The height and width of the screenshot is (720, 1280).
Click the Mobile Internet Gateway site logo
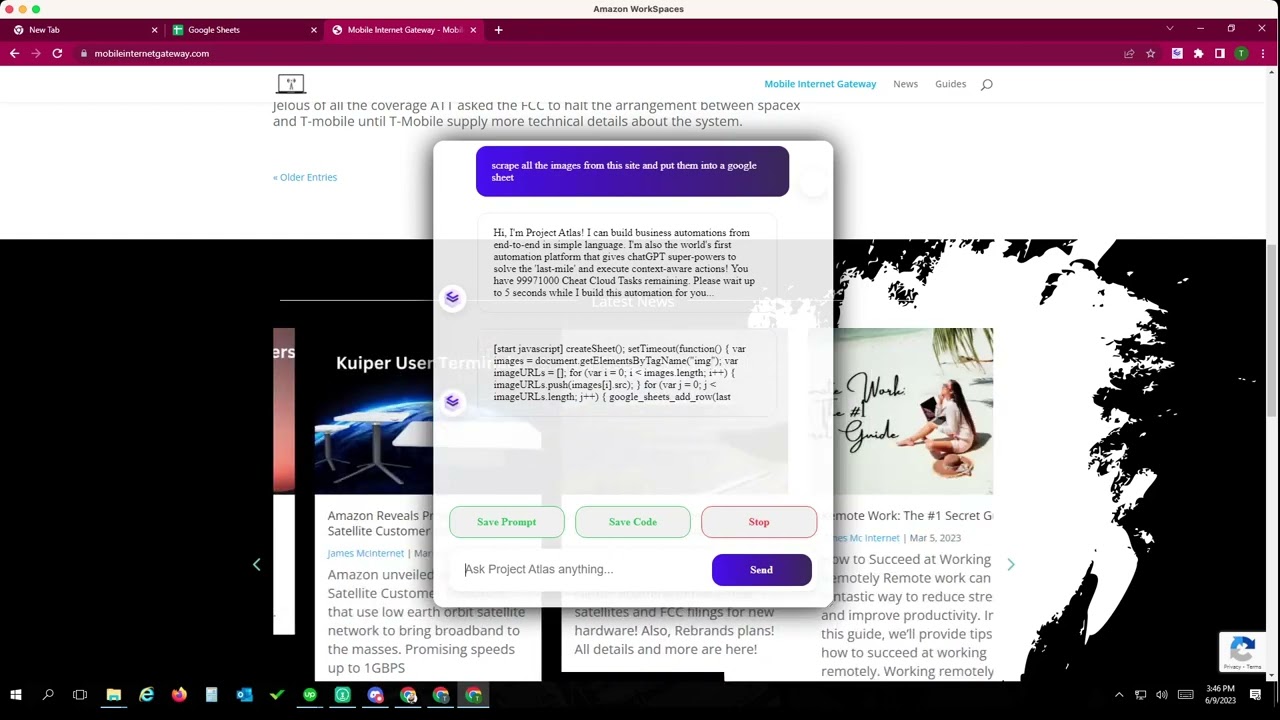tap(291, 84)
